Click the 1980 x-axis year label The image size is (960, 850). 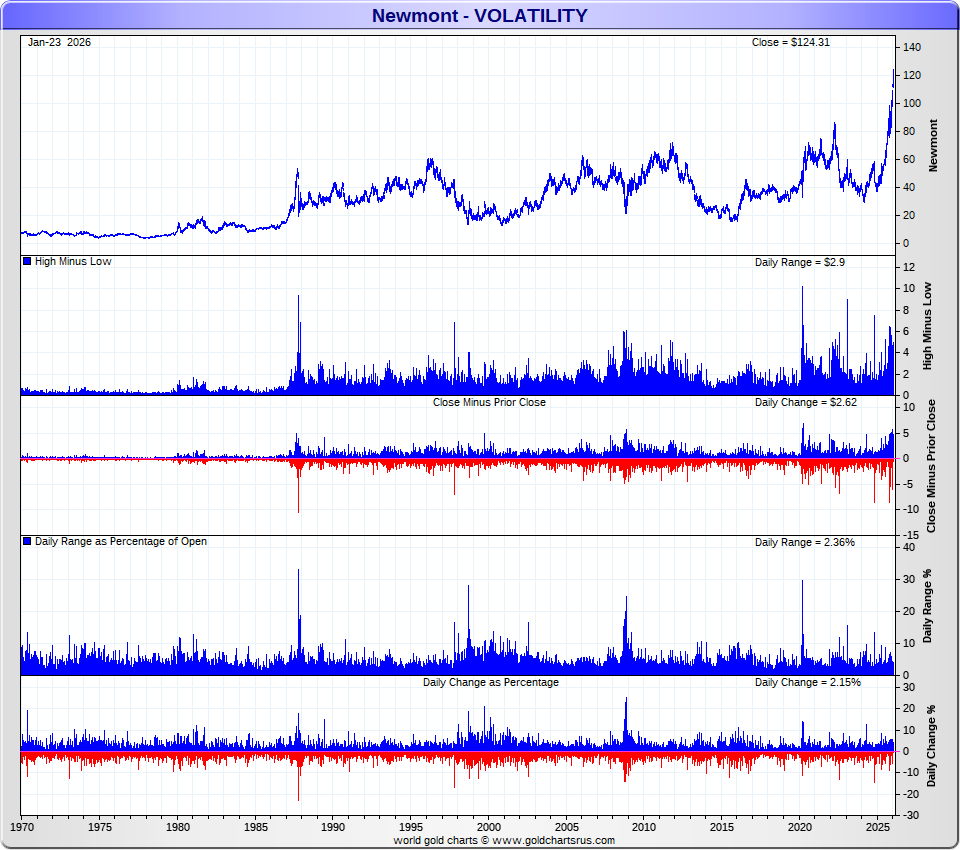click(178, 827)
